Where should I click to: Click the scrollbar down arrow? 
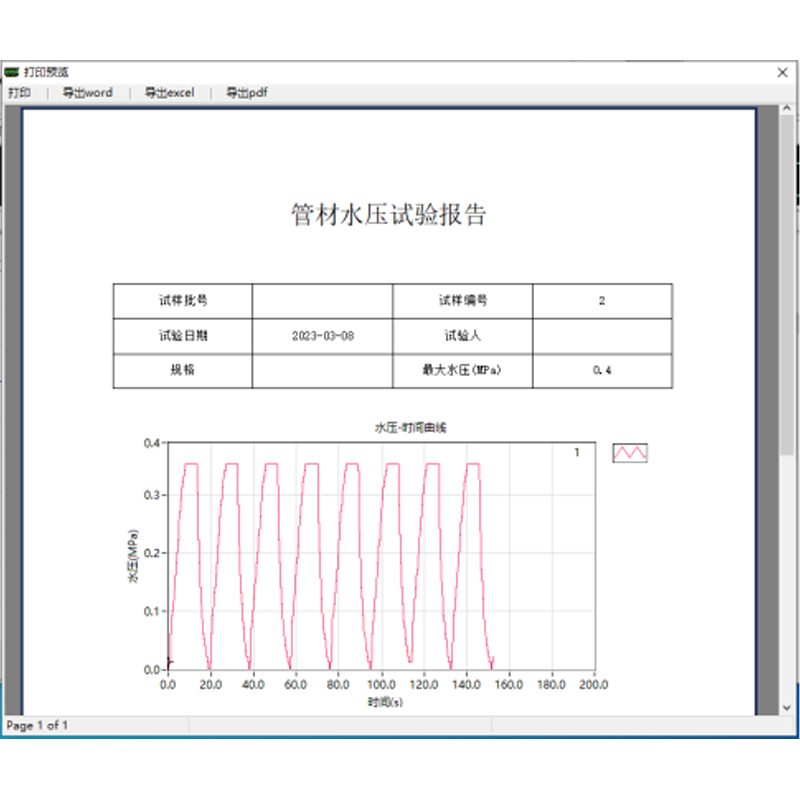(786, 708)
